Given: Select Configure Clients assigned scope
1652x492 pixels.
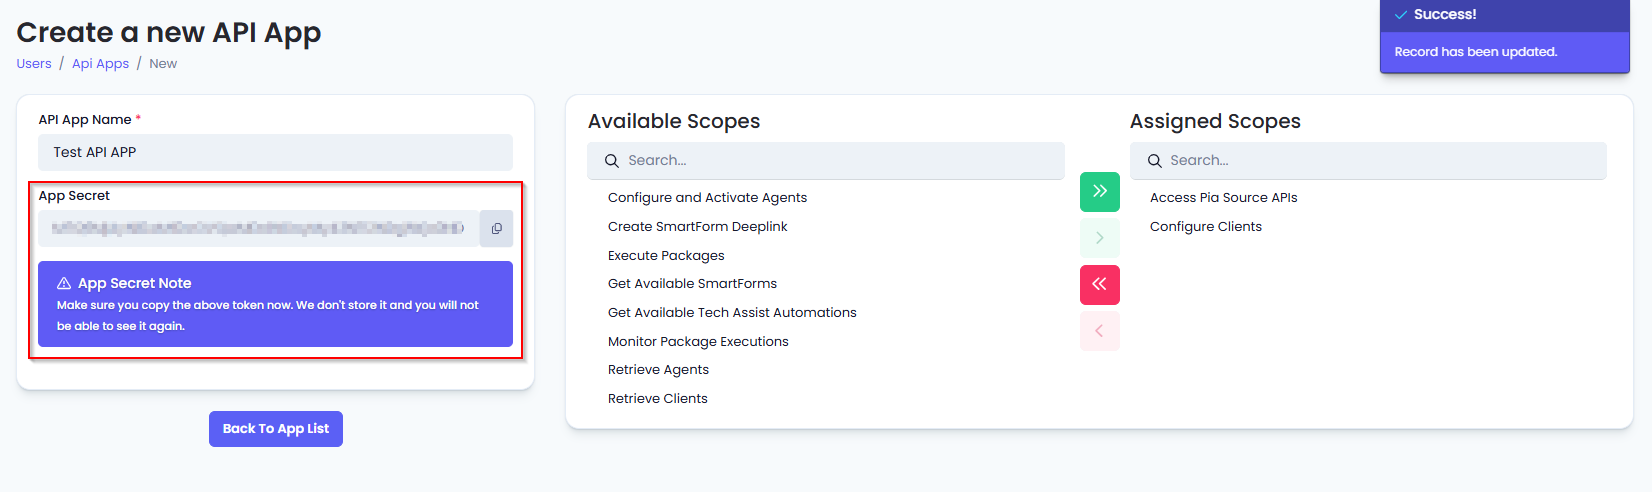Looking at the screenshot, I should tap(1205, 227).
